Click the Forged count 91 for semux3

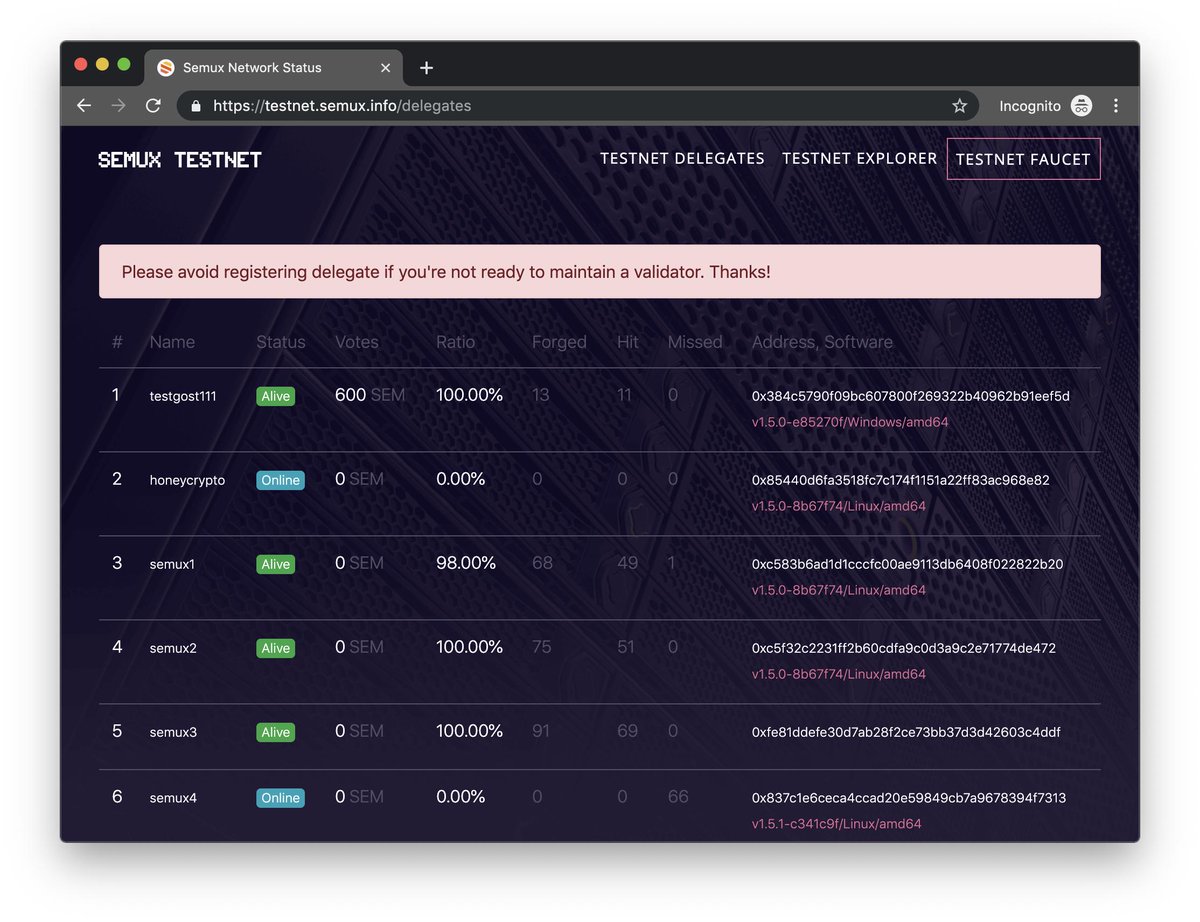point(541,731)
